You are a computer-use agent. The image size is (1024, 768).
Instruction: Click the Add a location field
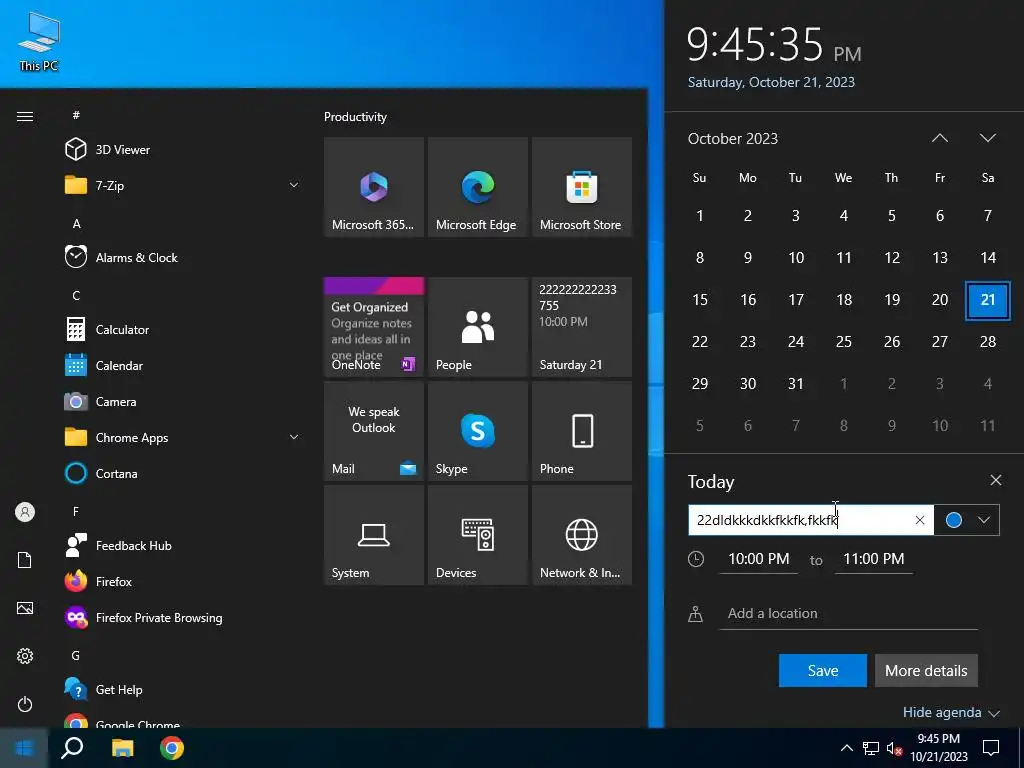[848, 614]
